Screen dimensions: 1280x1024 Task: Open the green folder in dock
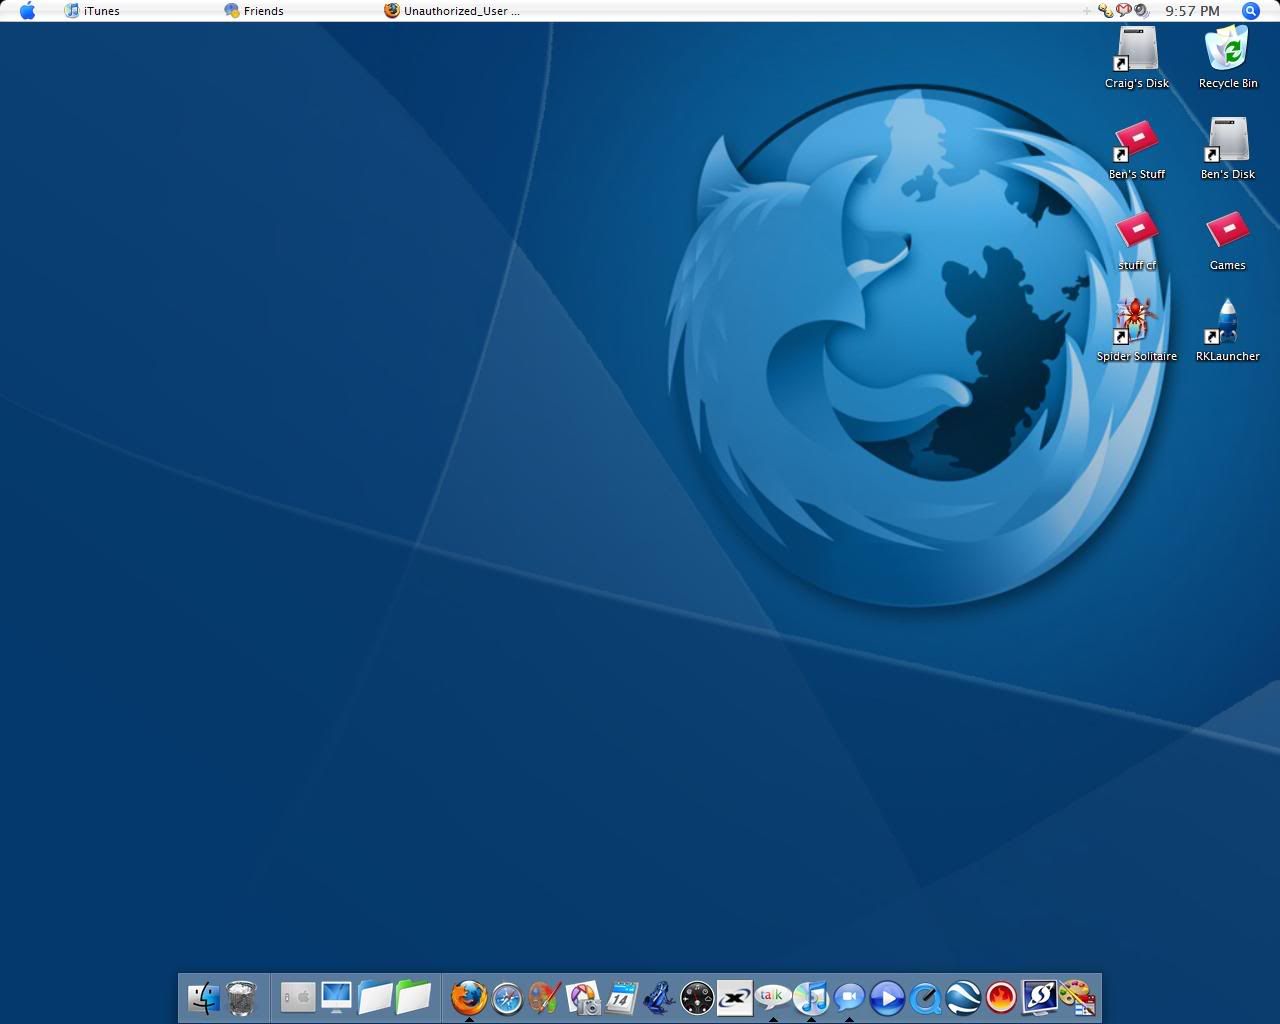tap(413, 997)
